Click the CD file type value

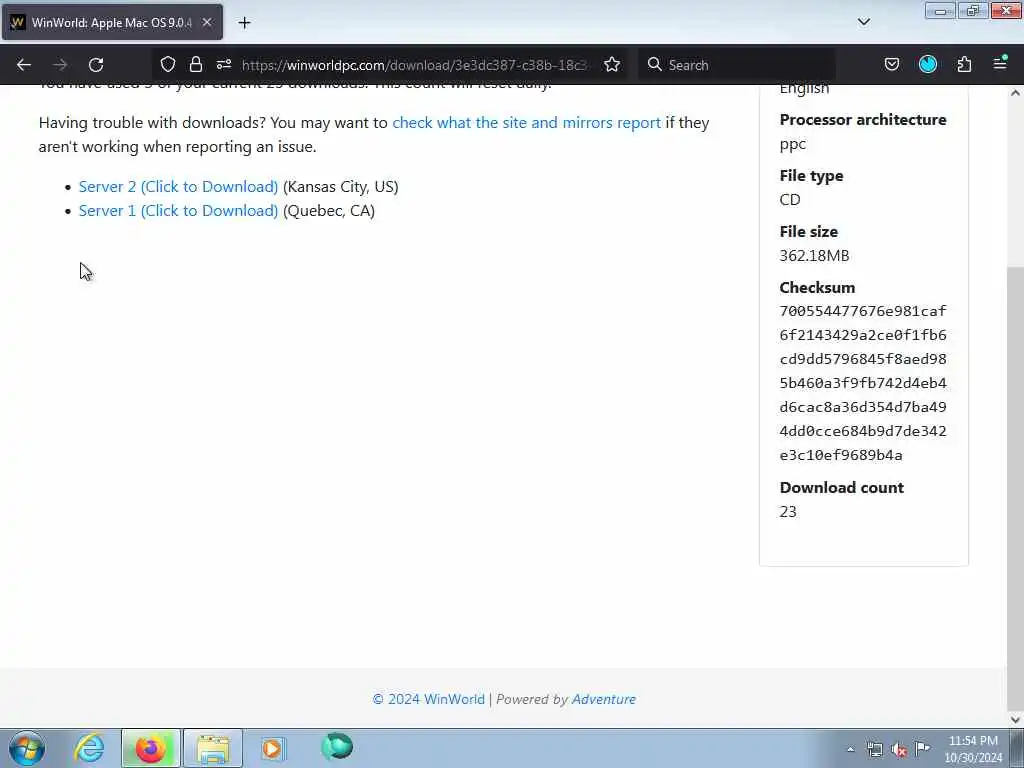(x=790, y=200)
